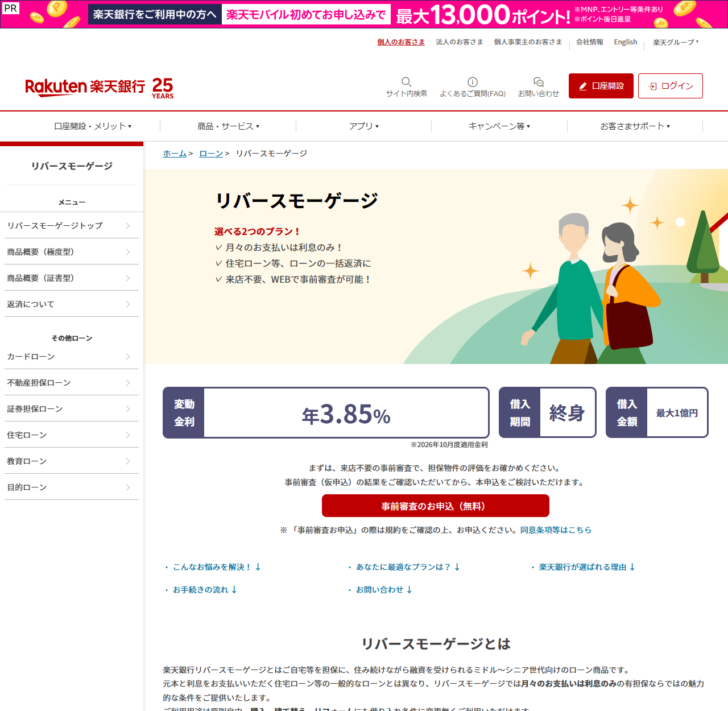Click the 年3.85% interest rate box
This screenshot has height=711, width=728.
[326, 413]
